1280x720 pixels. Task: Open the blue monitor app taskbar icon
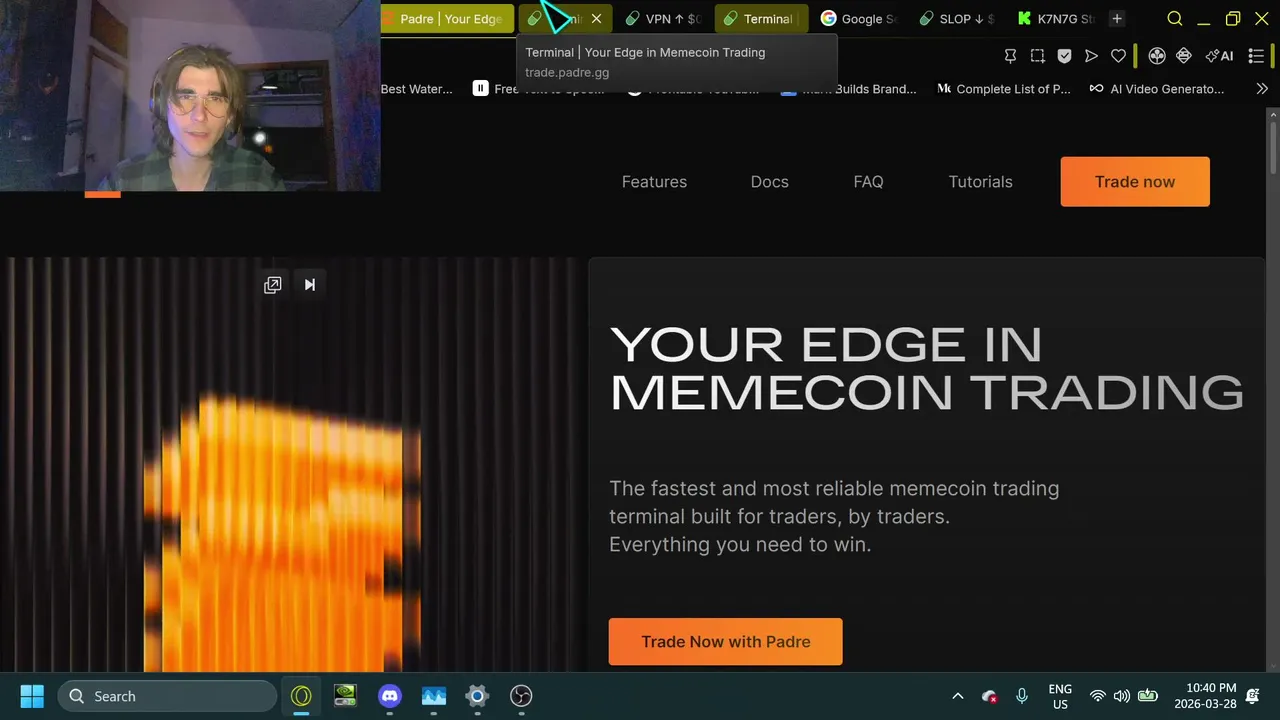434,696
